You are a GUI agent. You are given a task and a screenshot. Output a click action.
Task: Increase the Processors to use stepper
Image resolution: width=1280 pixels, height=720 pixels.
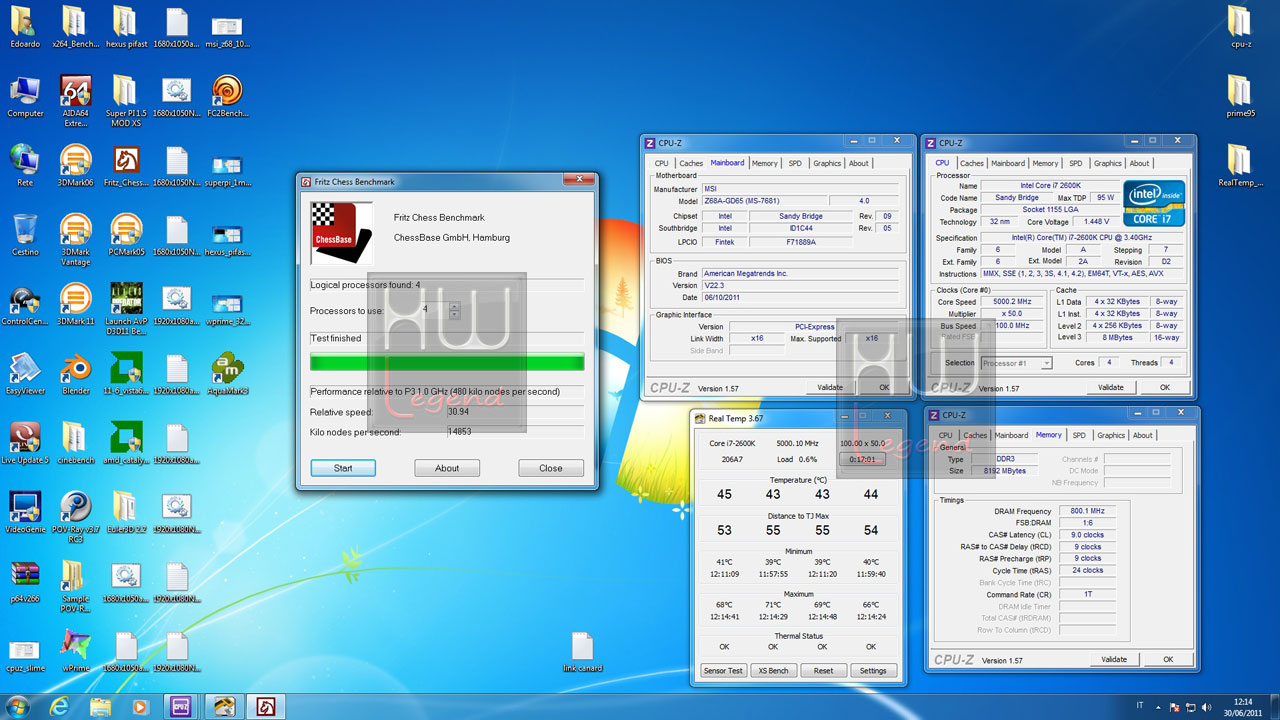[x=454, y=306]
